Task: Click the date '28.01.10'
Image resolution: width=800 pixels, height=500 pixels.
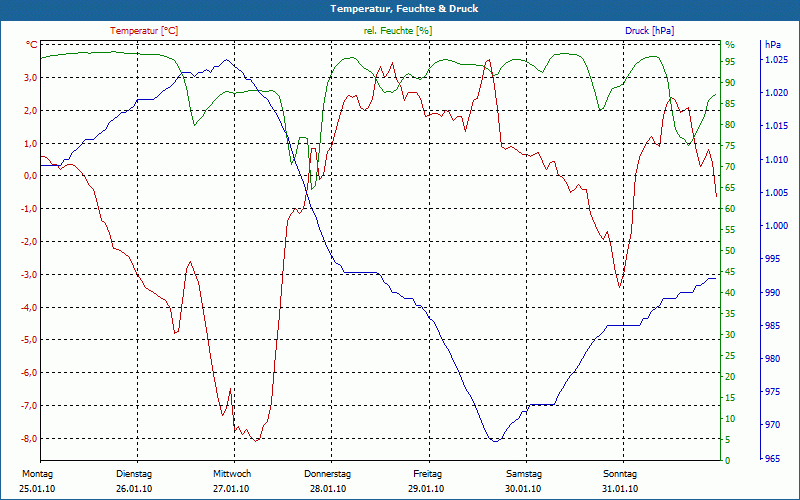Action: point(328,489)
